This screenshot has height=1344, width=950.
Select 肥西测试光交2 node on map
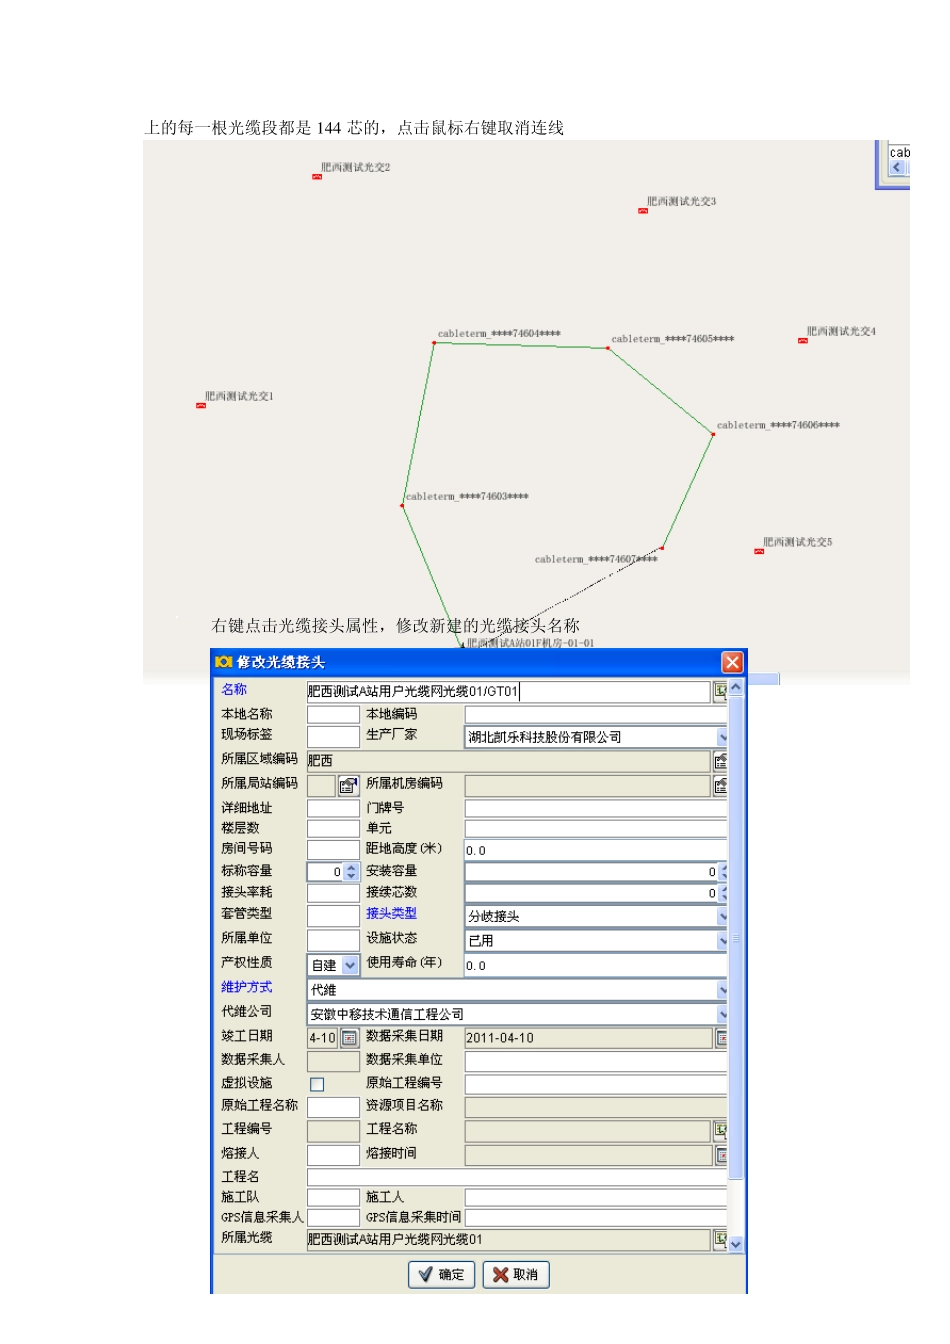pos(317,177)
